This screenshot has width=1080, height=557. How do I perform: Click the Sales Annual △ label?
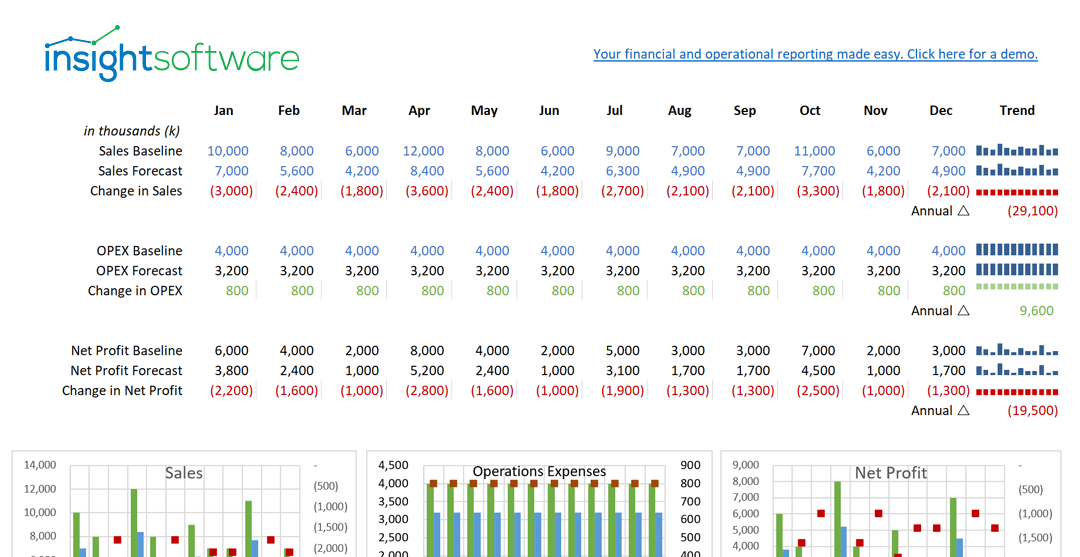coord(940,211)
